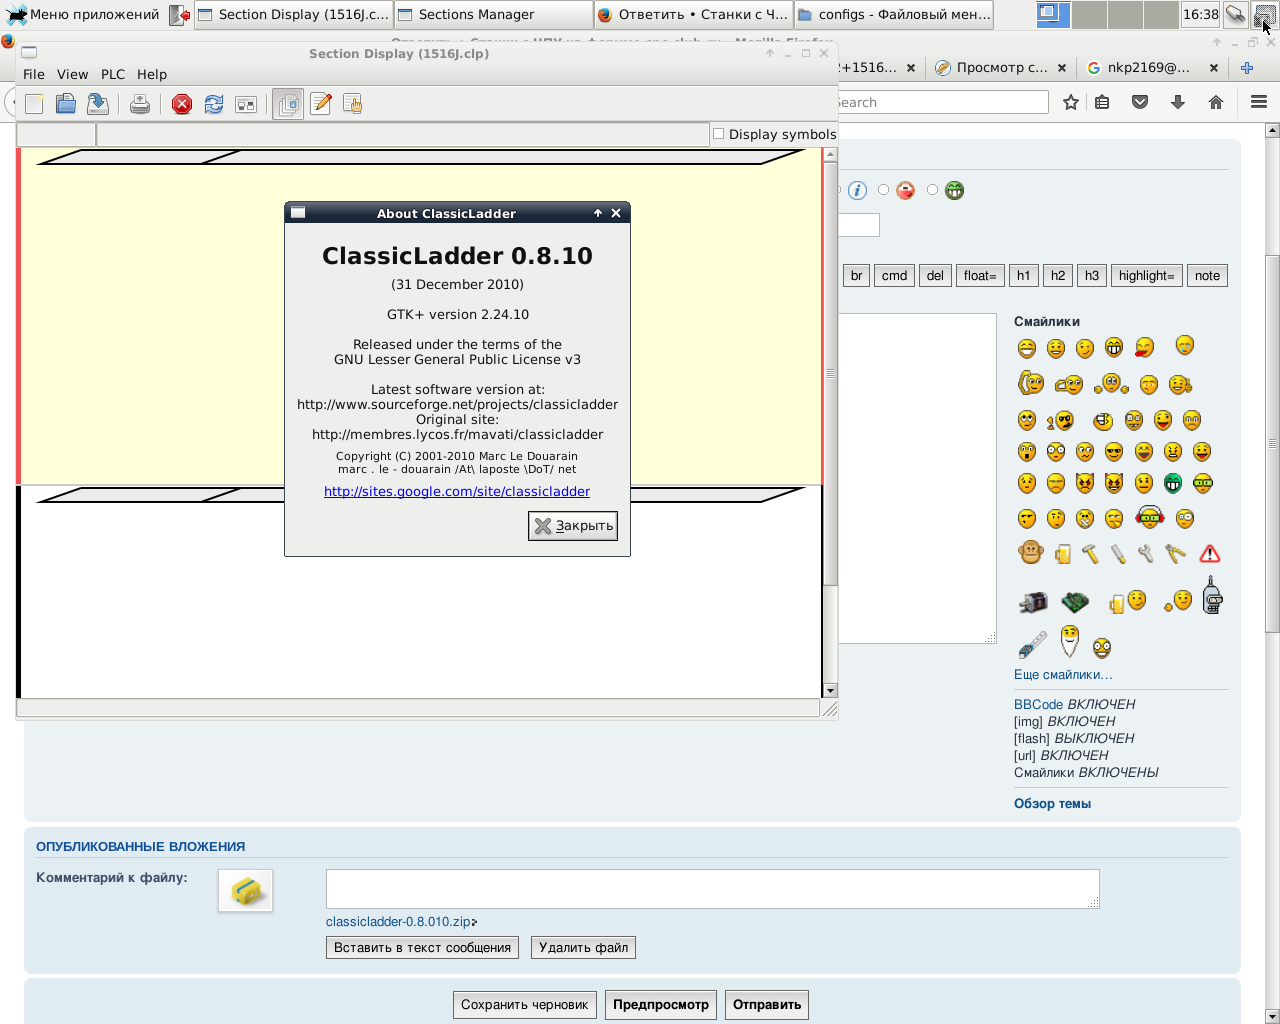
Task: Insert the monkey smiley
Action: 1031,552
